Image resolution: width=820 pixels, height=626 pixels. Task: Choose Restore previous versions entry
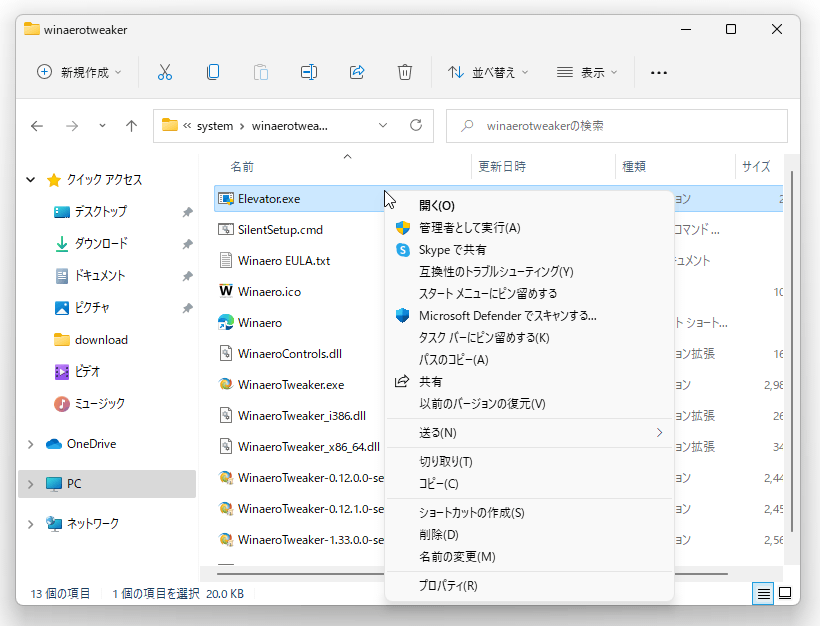coord(529,403)
